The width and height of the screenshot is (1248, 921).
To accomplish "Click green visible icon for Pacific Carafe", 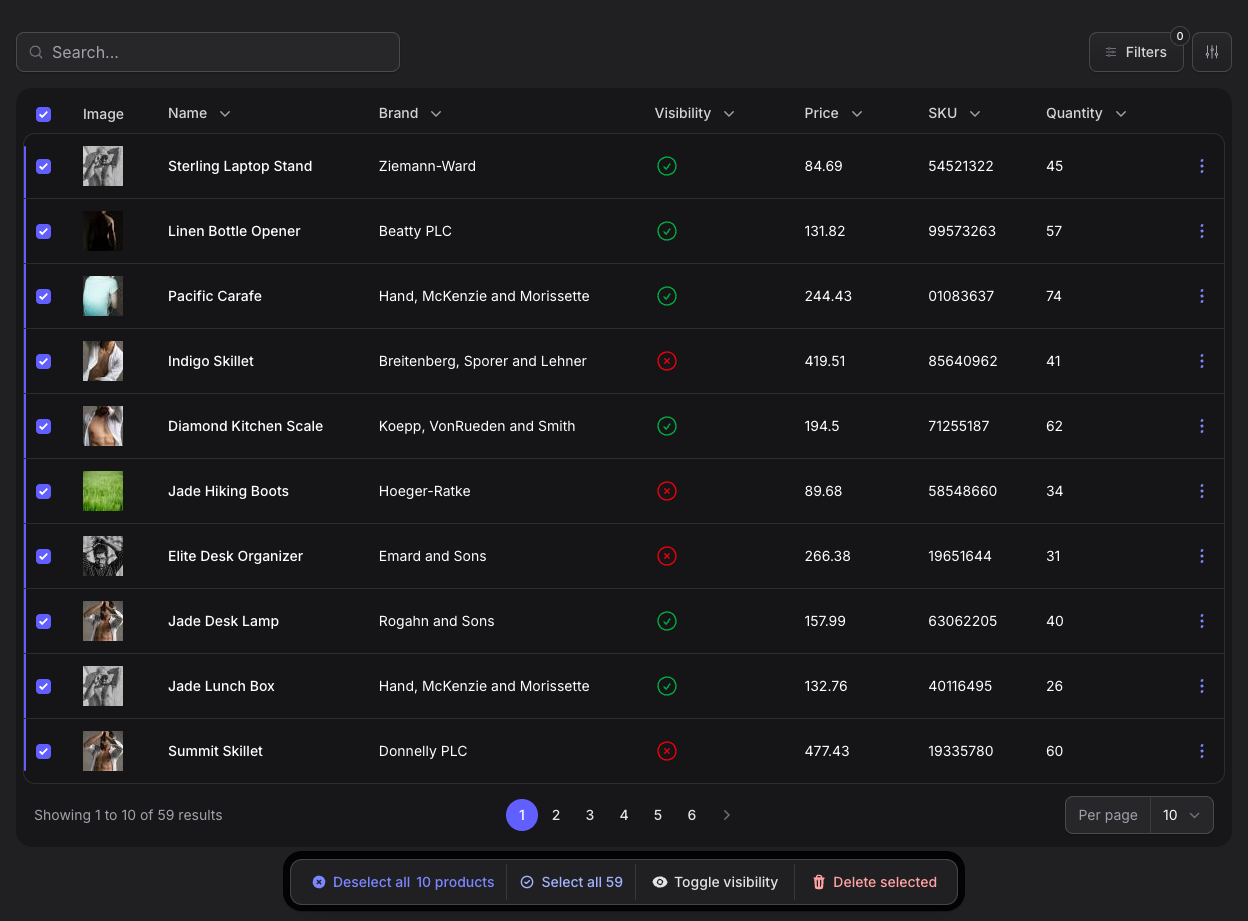I will [667, 296].
